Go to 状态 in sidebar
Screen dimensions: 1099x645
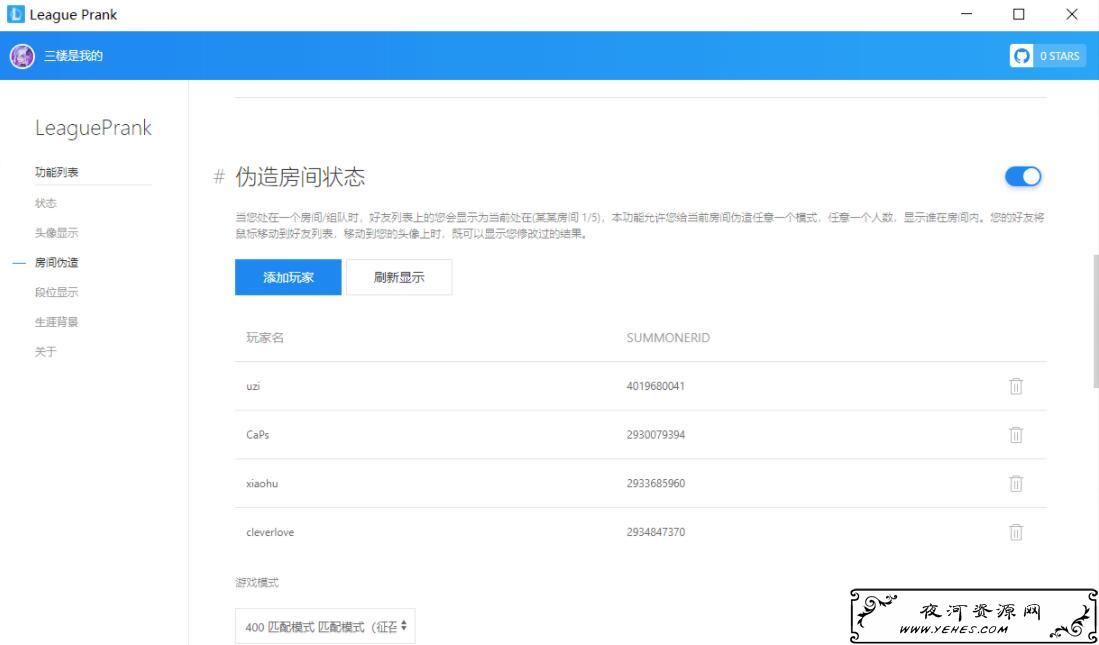pos(46,203)
